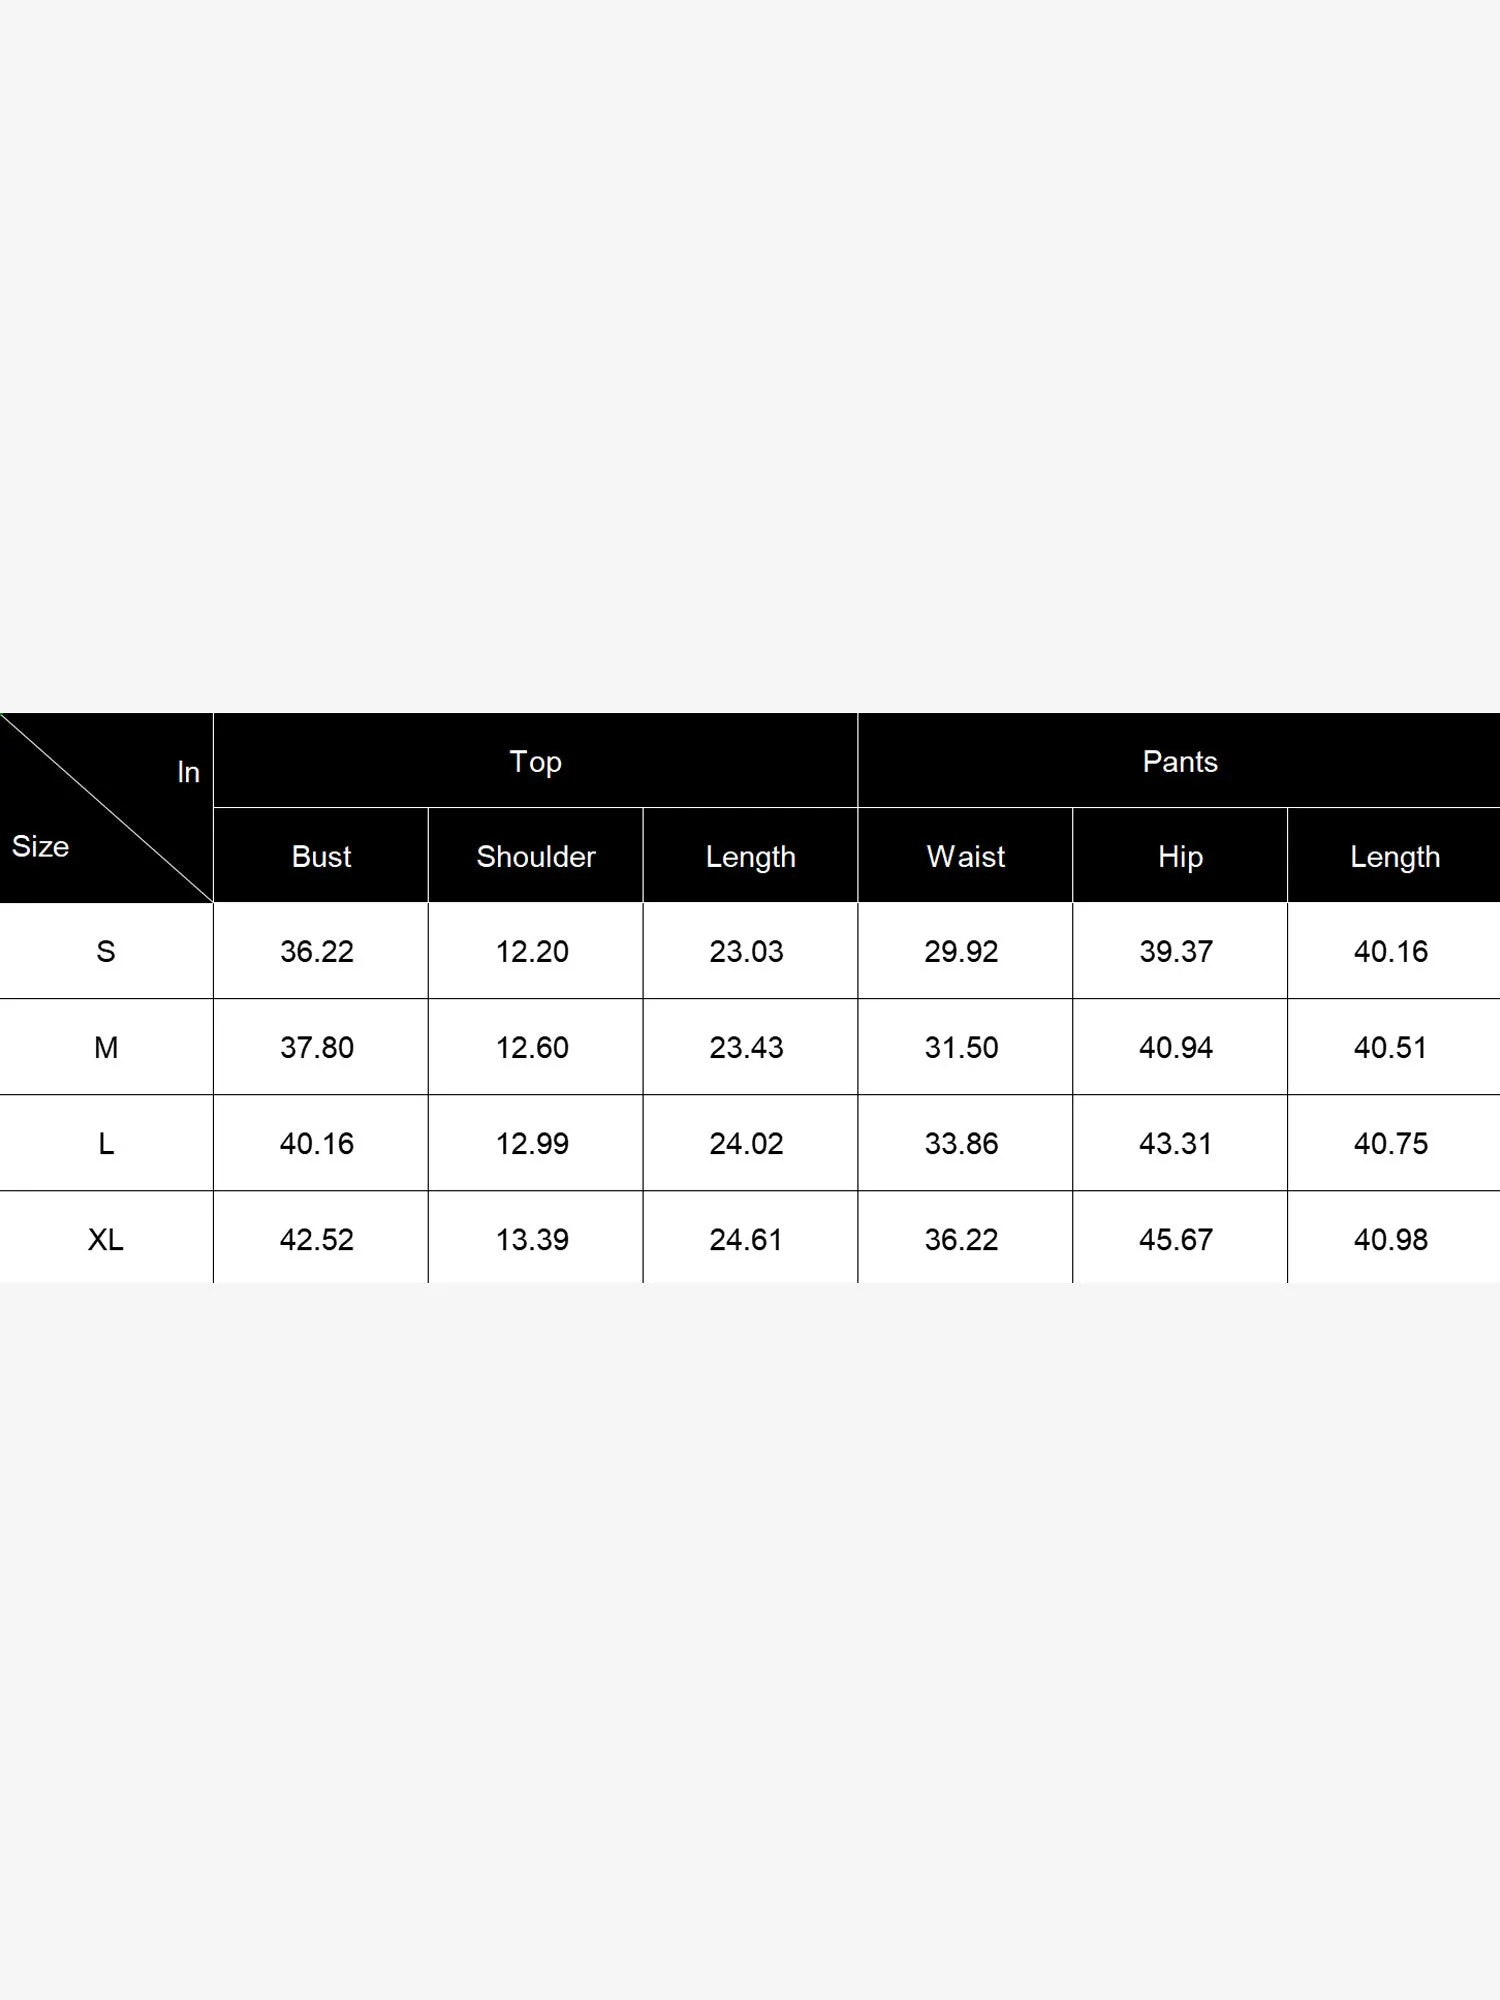Click the Waist column header
Image resolution: width=1500 pixels, height=2000 pixels.
pos(965,857)
